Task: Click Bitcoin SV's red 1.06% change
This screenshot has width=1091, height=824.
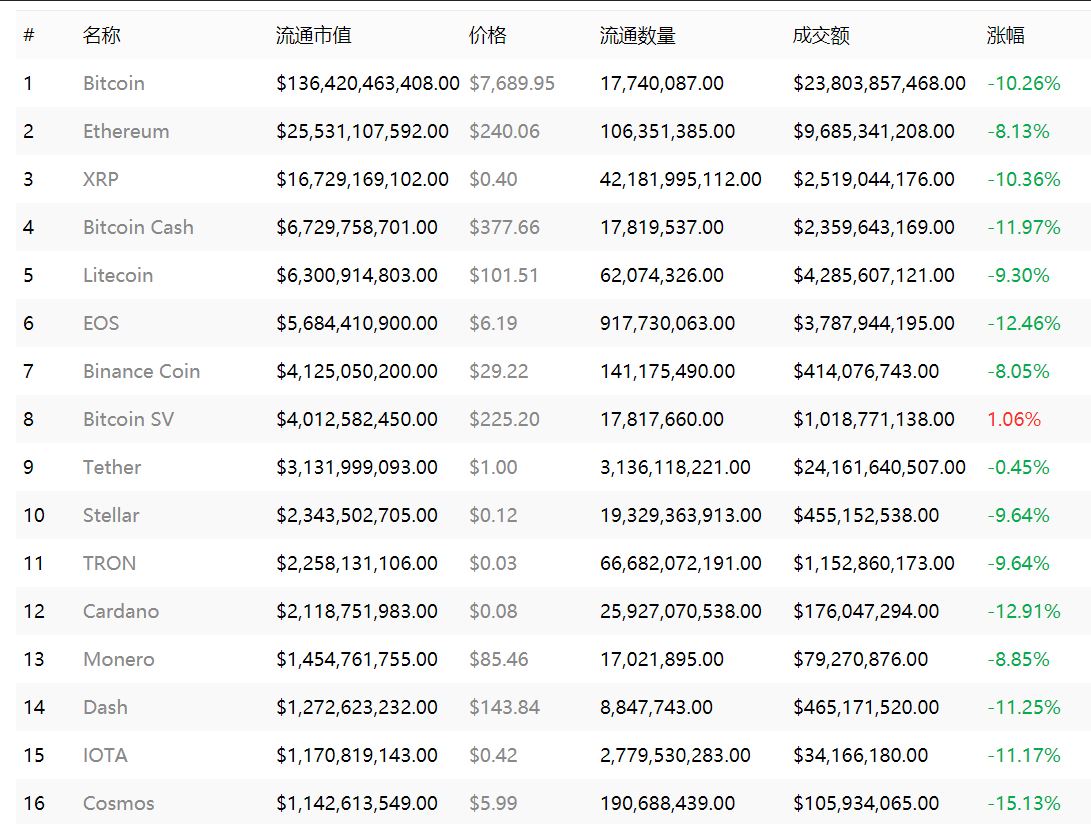Action: [x=1014, y=420]
